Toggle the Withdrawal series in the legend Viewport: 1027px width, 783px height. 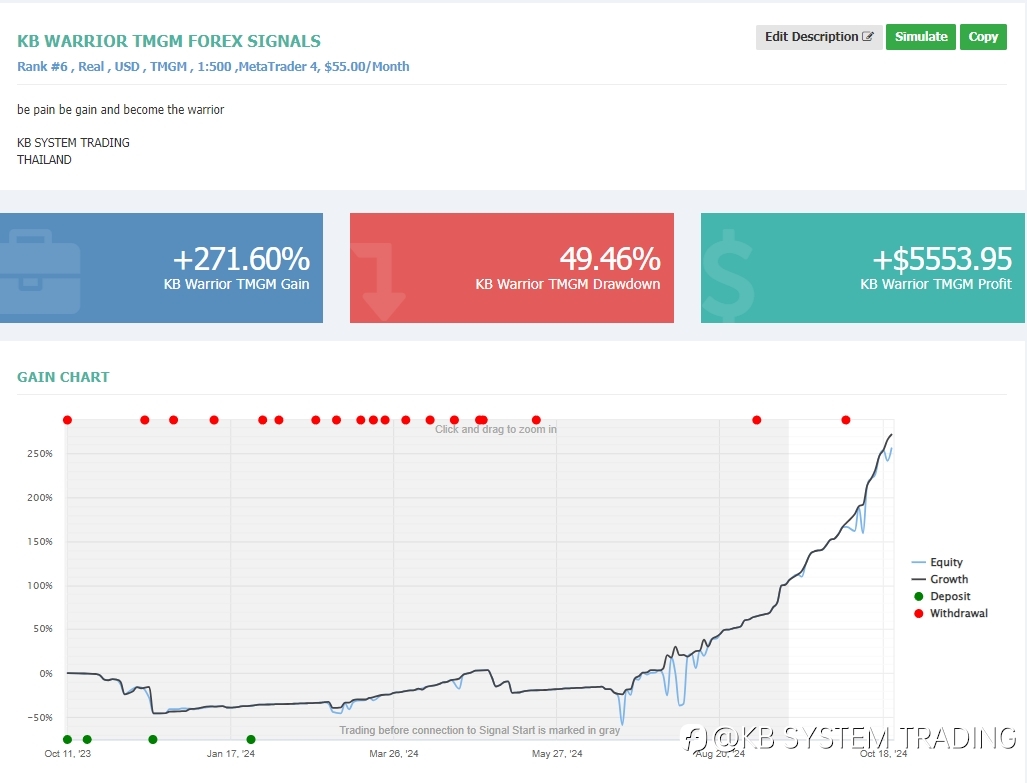950,613
